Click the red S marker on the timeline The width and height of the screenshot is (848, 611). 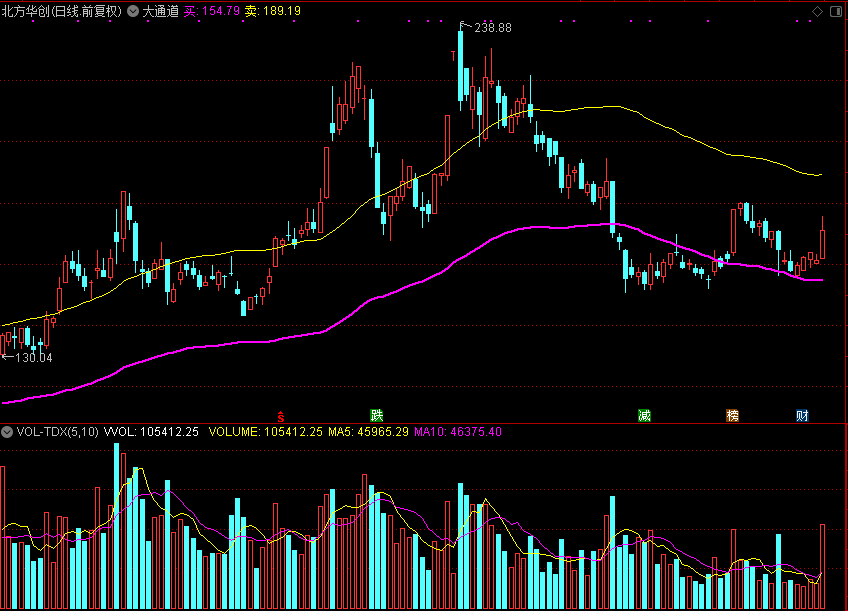coord(280,416)
